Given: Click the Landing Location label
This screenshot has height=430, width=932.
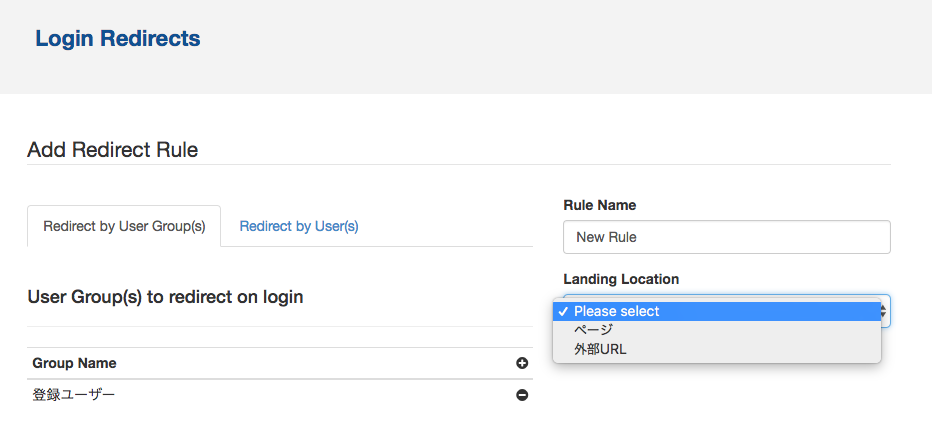Looking at the screenshot, I should (621, 279).
